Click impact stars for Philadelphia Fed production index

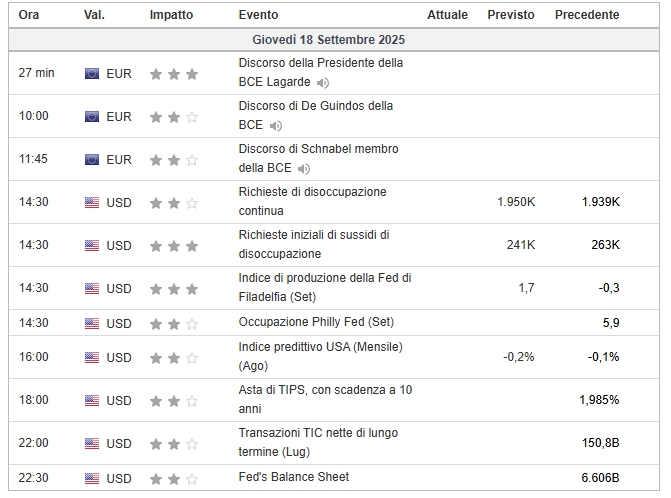(x=174, y=288)
